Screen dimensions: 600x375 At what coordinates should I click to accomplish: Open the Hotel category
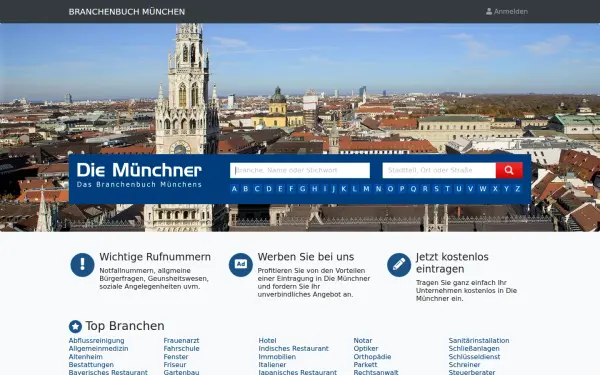[x=267, y=341]
